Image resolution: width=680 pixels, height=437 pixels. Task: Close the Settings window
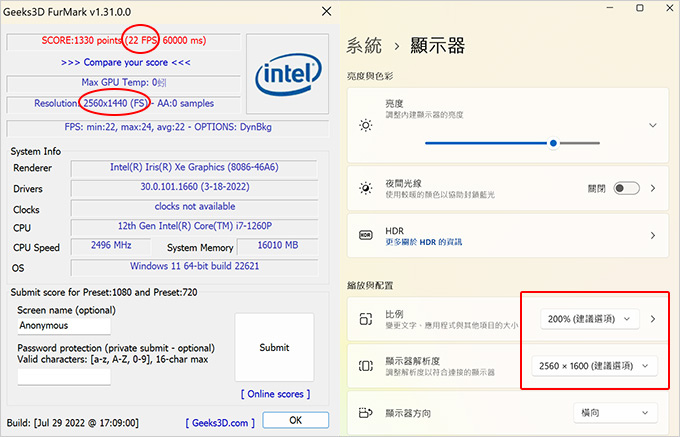tap(670, 8)
